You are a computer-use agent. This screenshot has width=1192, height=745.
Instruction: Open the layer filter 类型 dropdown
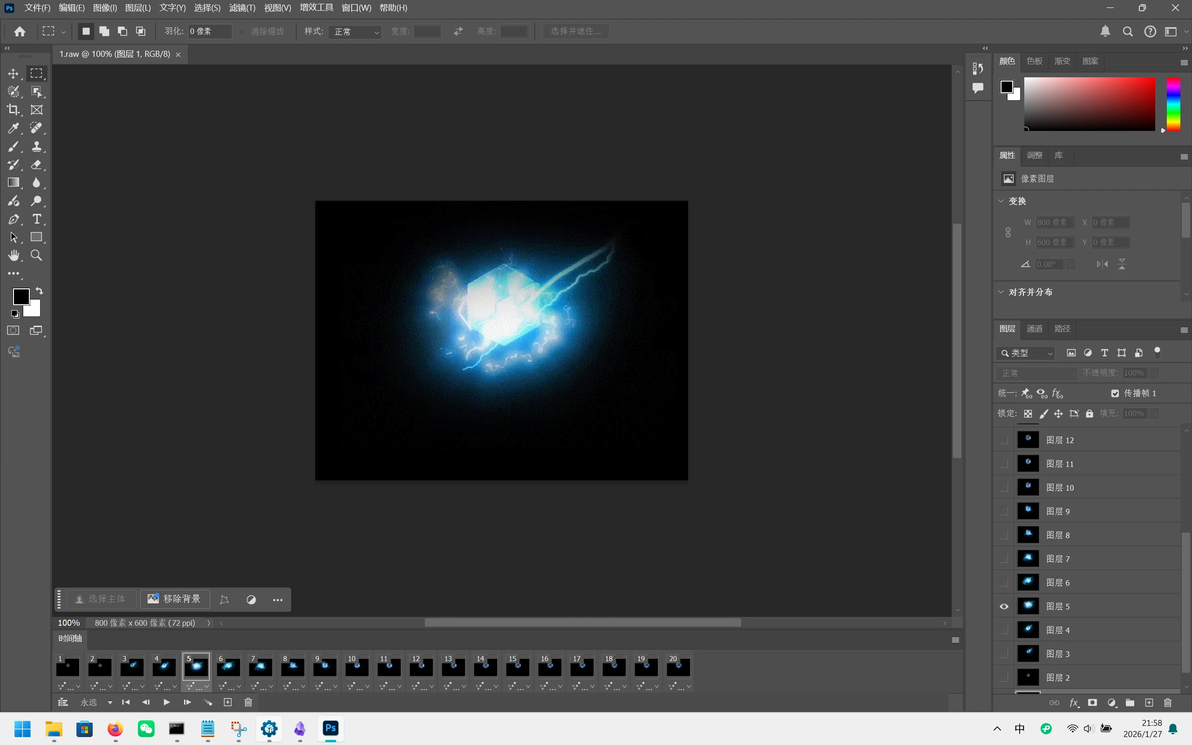point(1026,353)
